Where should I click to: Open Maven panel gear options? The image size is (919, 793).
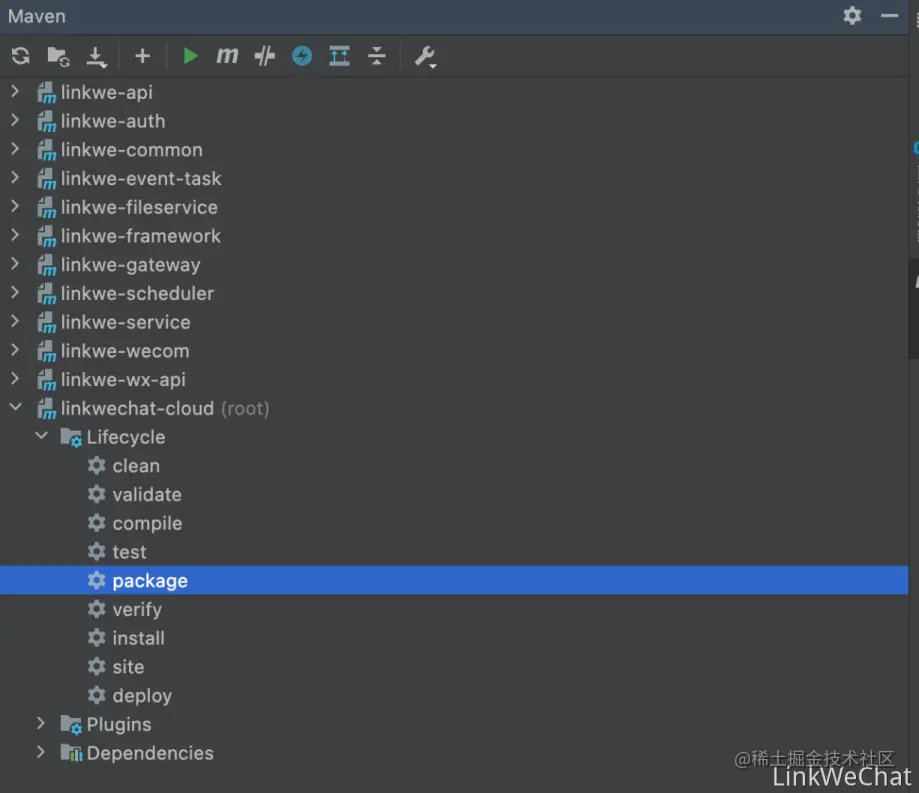tap(852, 15)
